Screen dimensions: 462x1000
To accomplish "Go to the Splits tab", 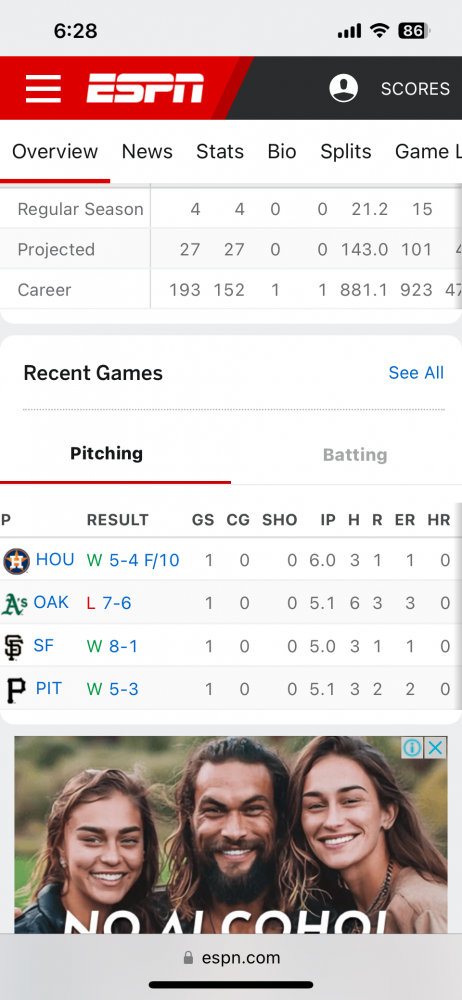I will pyautogui.click(x=346, y=152).
